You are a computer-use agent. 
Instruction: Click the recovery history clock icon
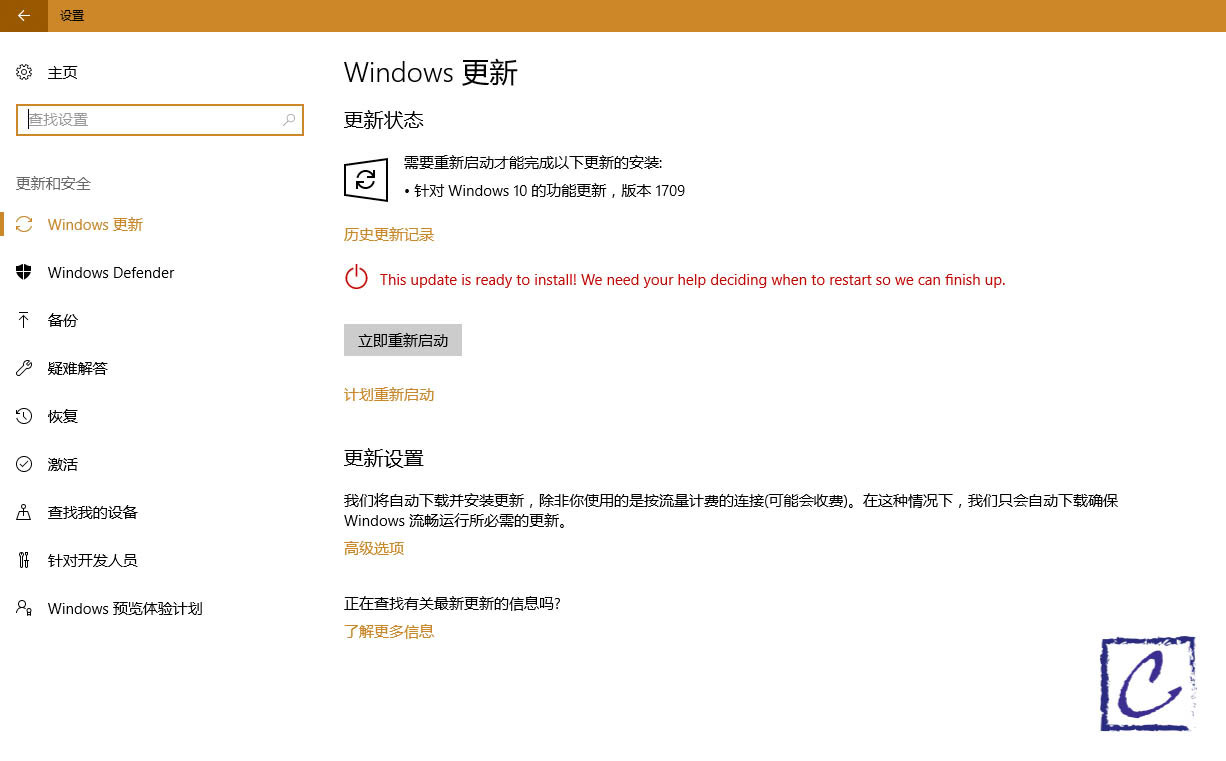tap(24, 416)
